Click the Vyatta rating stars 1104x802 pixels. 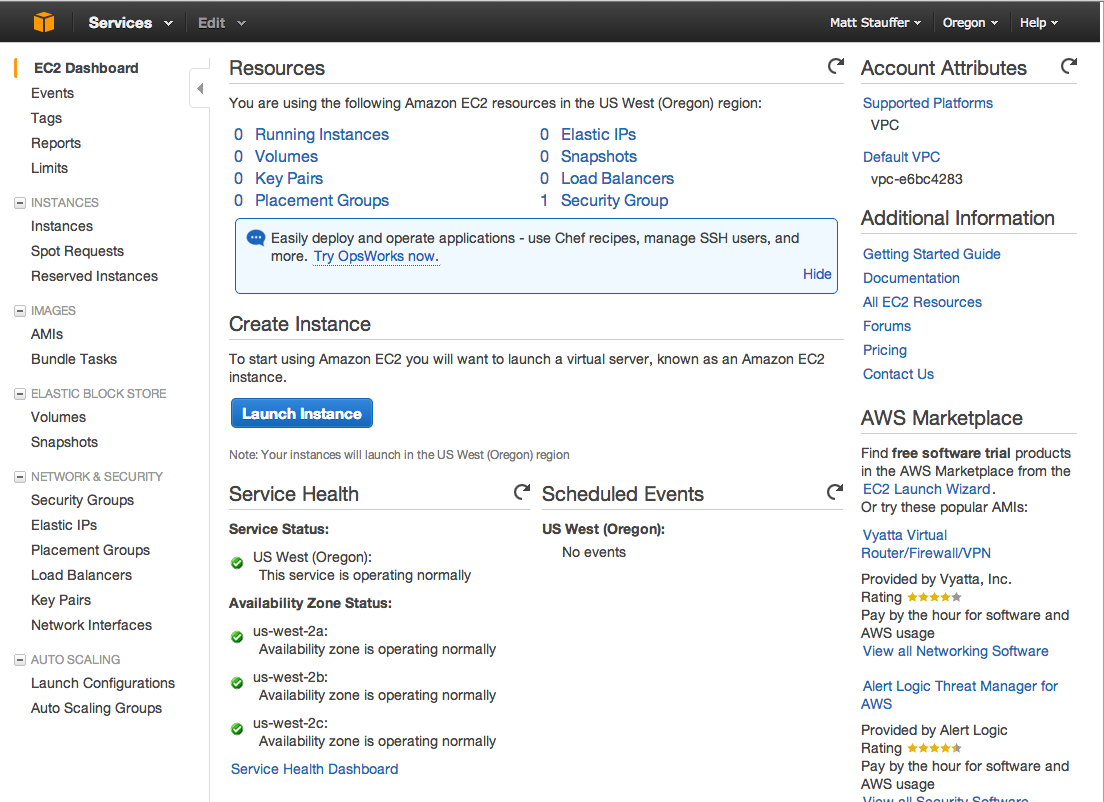click(x=934, y=597)
